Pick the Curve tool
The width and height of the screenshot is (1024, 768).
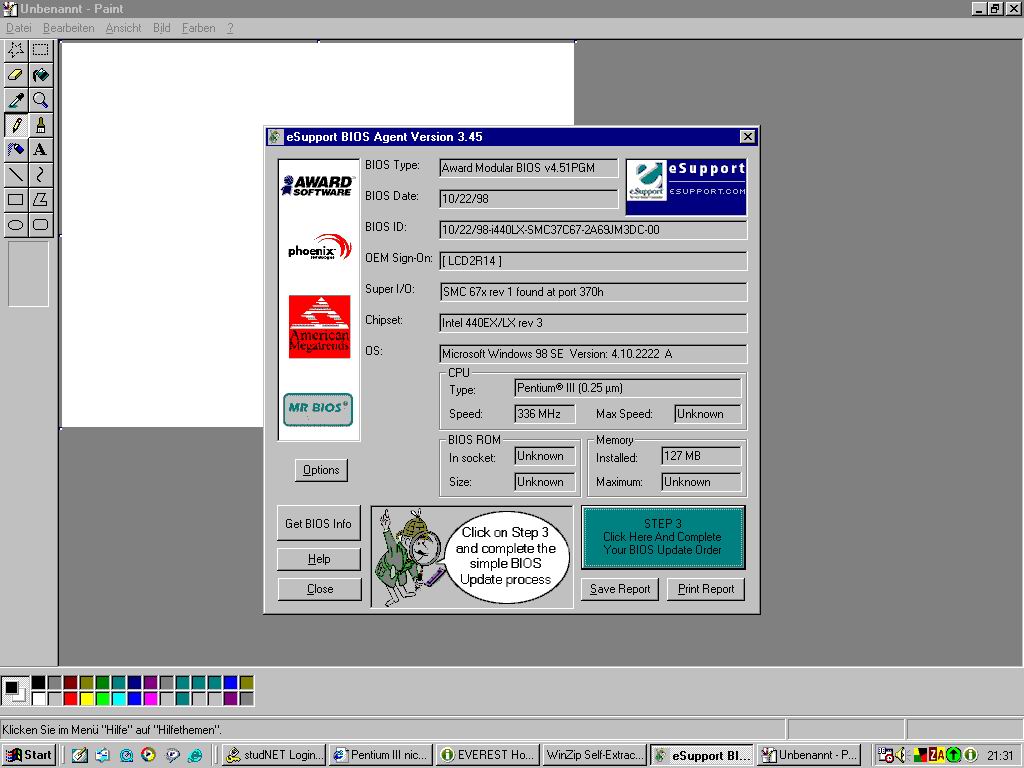coord(40,174)
